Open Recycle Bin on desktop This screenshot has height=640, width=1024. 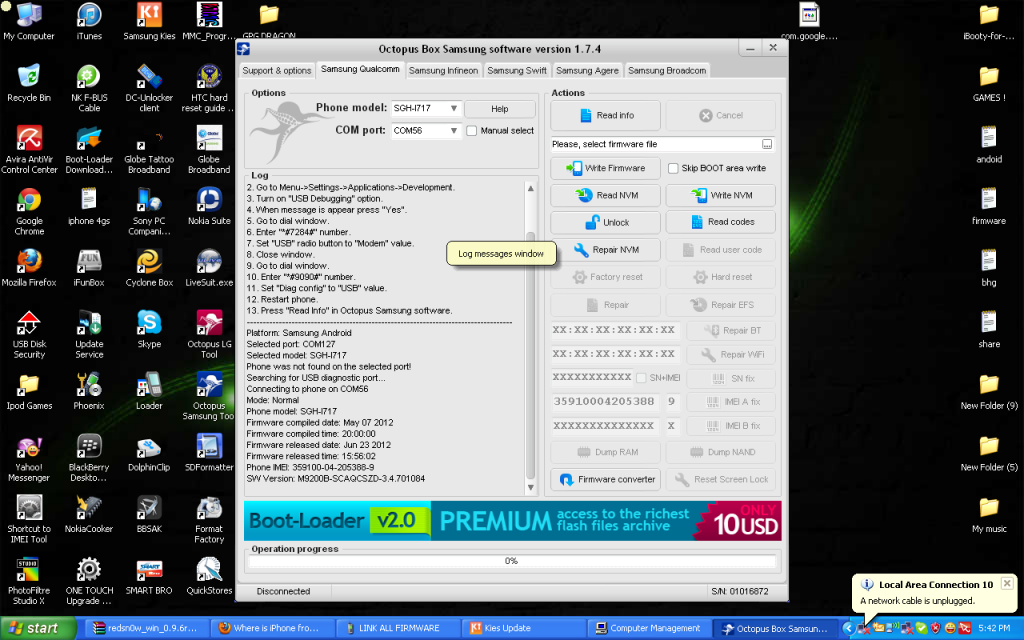(x=29, y=83)
